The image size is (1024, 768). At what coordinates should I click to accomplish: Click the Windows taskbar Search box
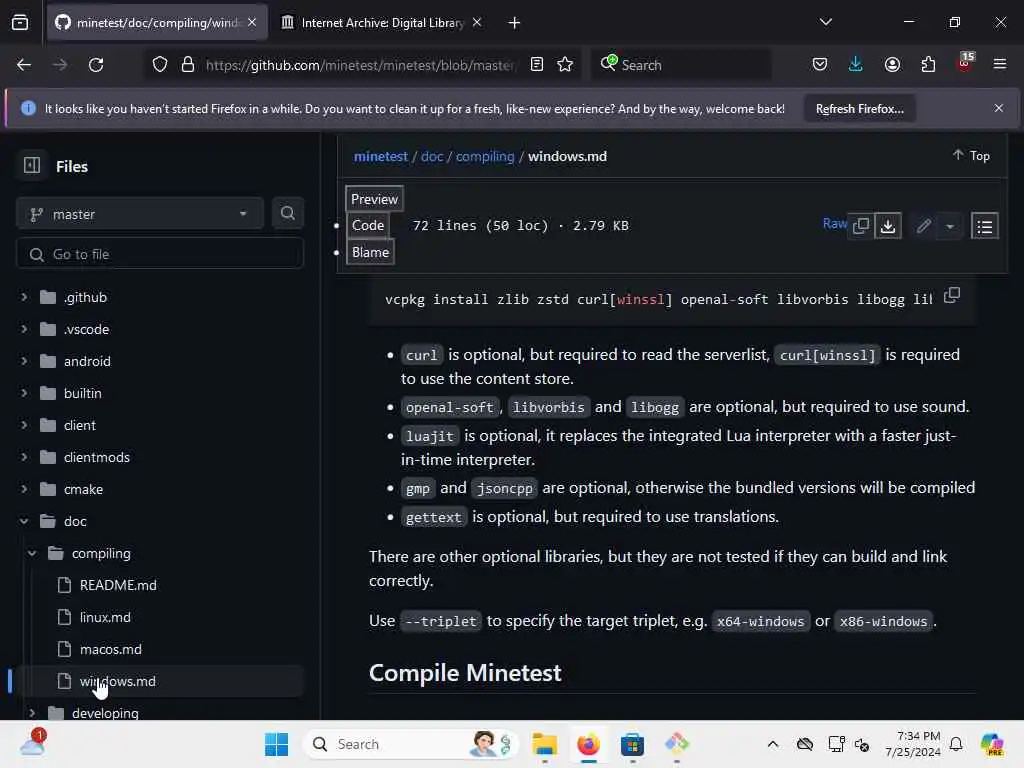[x=411, y=744]
